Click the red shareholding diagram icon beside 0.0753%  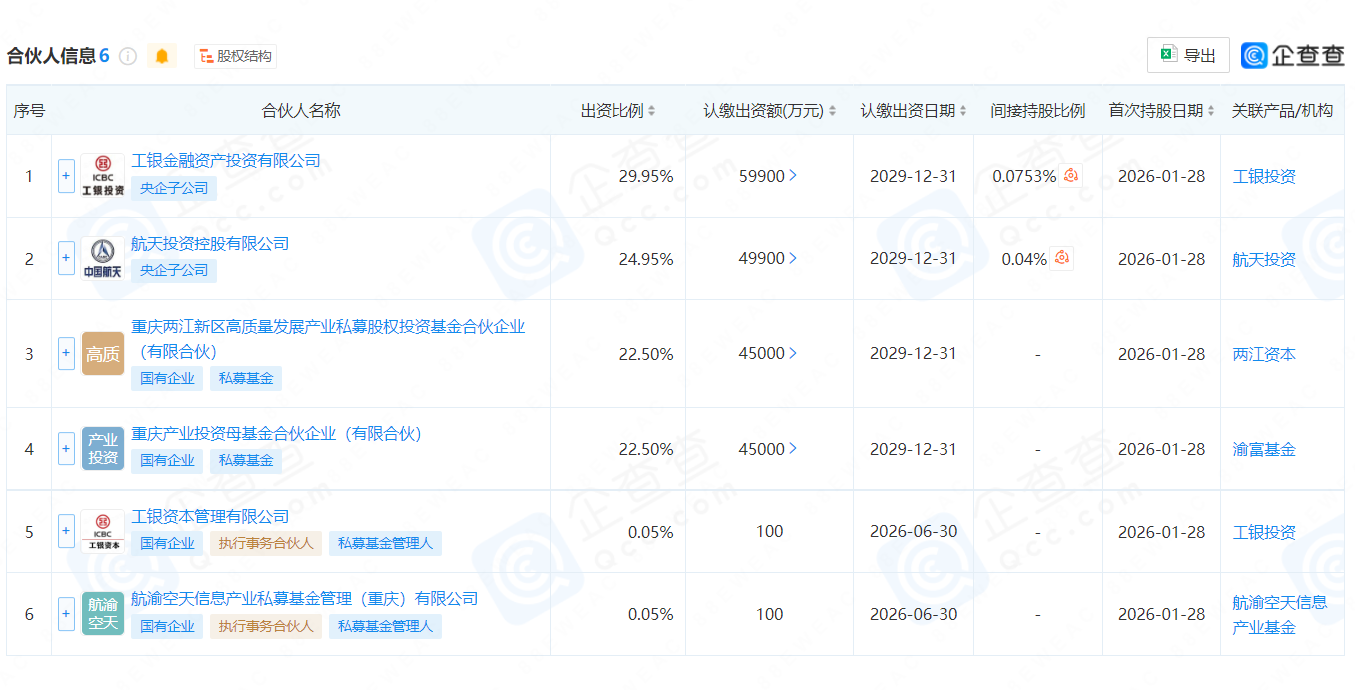(1070, 175)
